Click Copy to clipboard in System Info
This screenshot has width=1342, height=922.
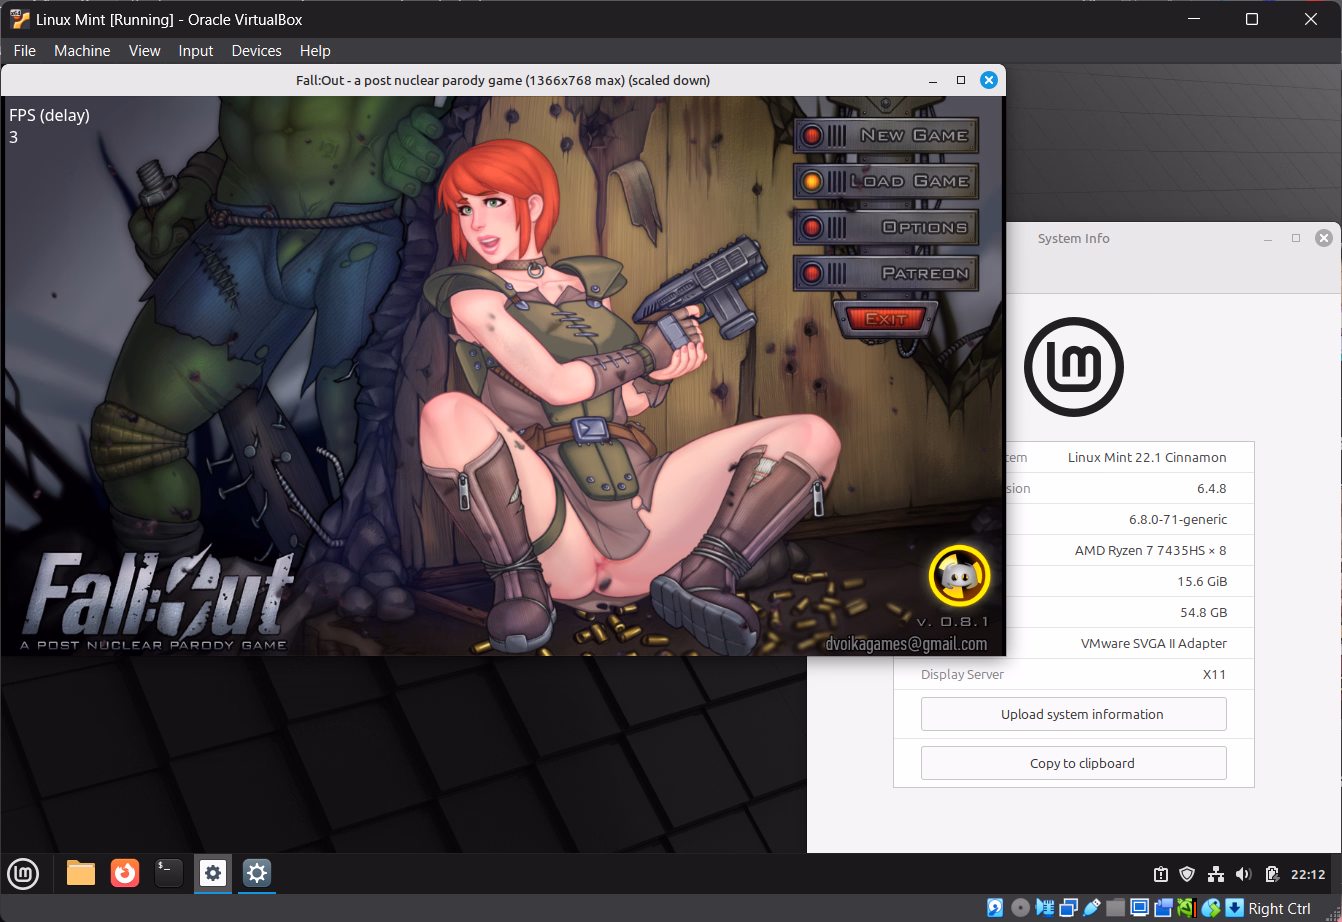coord(1074,763)
